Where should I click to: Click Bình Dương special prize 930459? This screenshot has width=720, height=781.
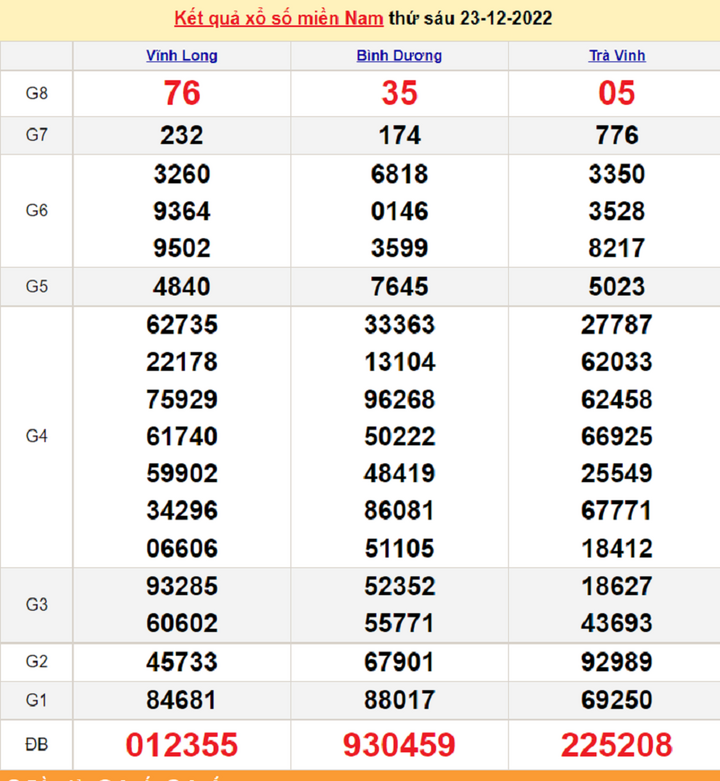(399, 745)
